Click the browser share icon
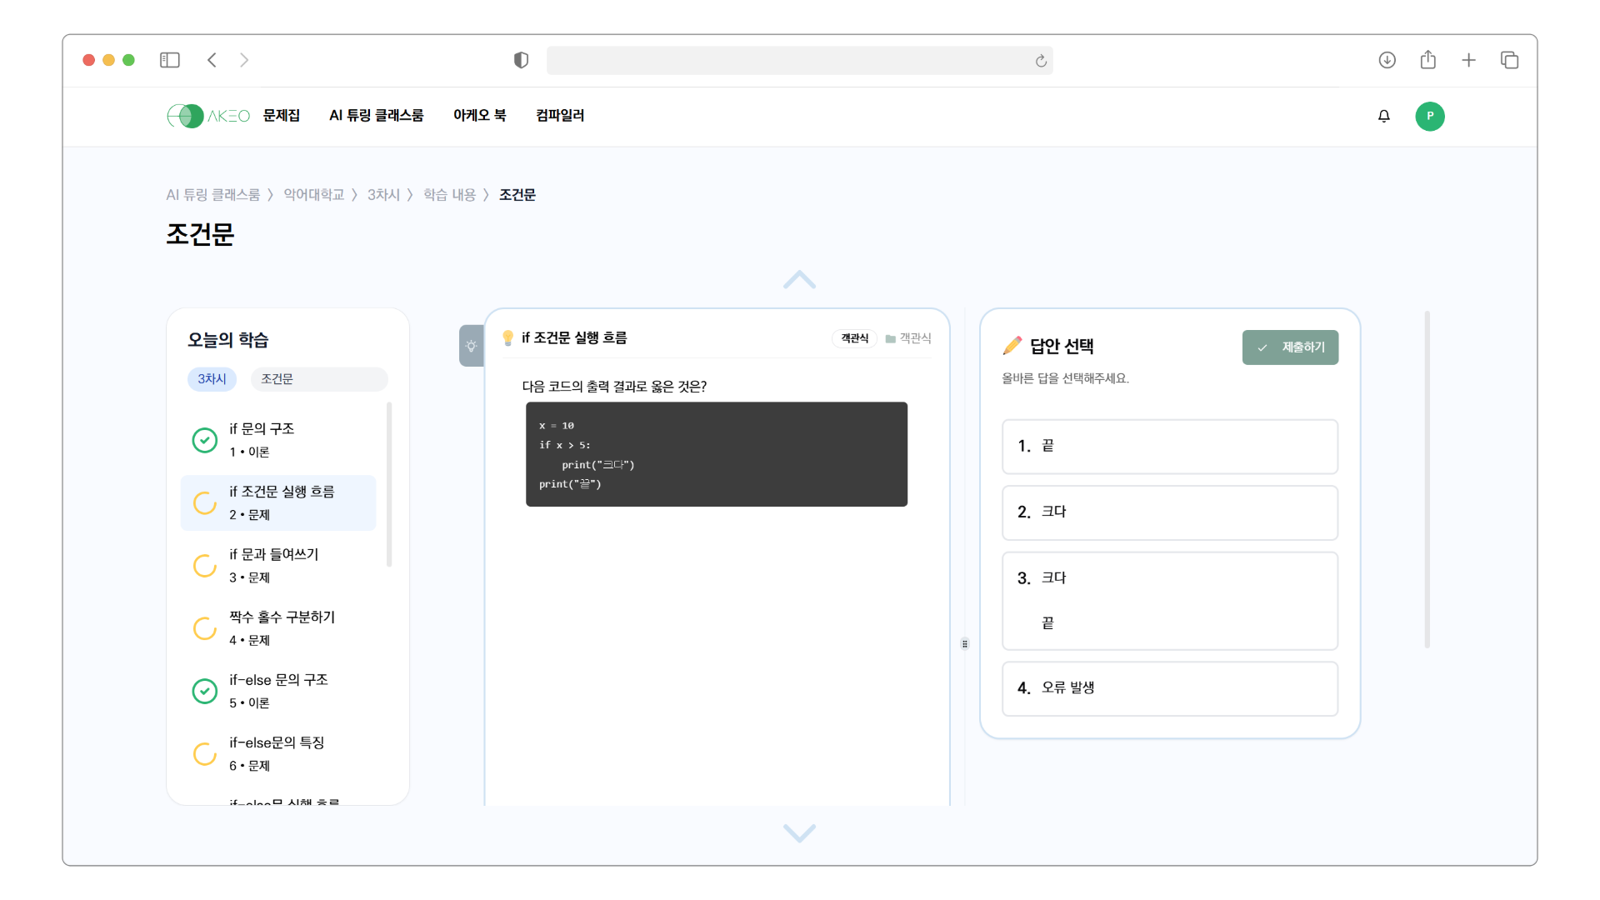The height and width of the screenshot is (900, 1600). [x=1428, y=60]
